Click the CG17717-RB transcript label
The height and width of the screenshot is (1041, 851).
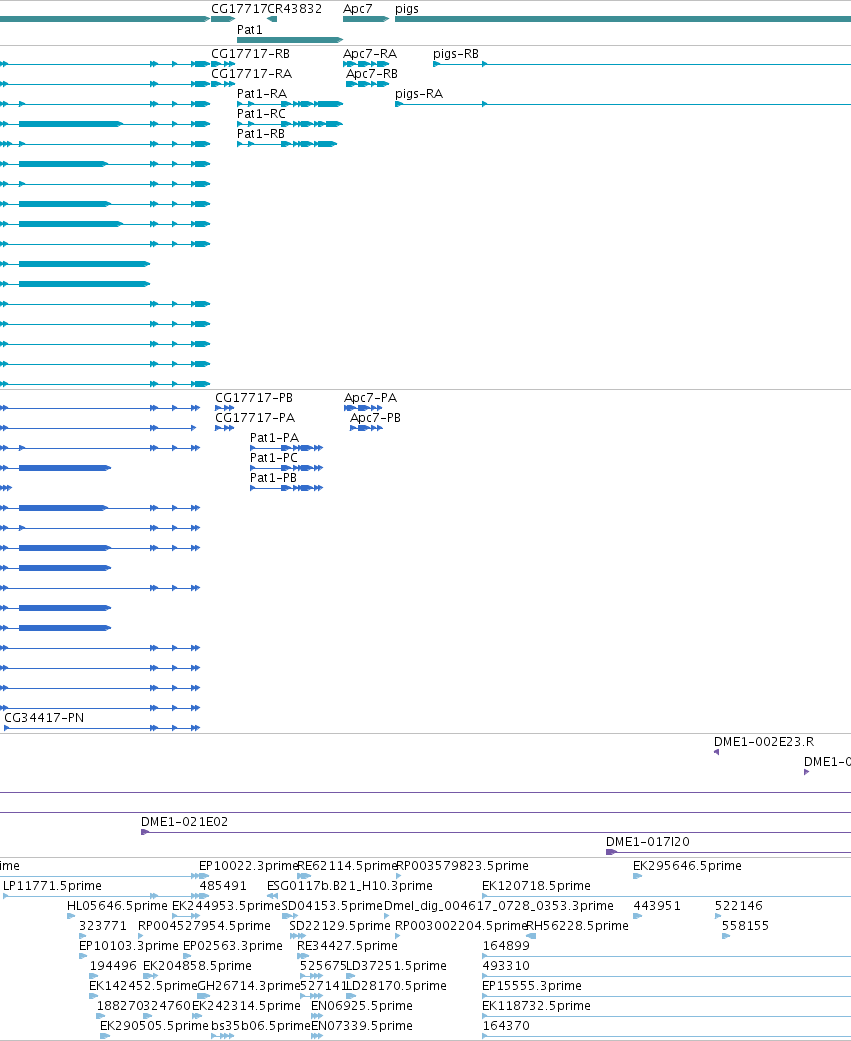click(x=250, y=54)
